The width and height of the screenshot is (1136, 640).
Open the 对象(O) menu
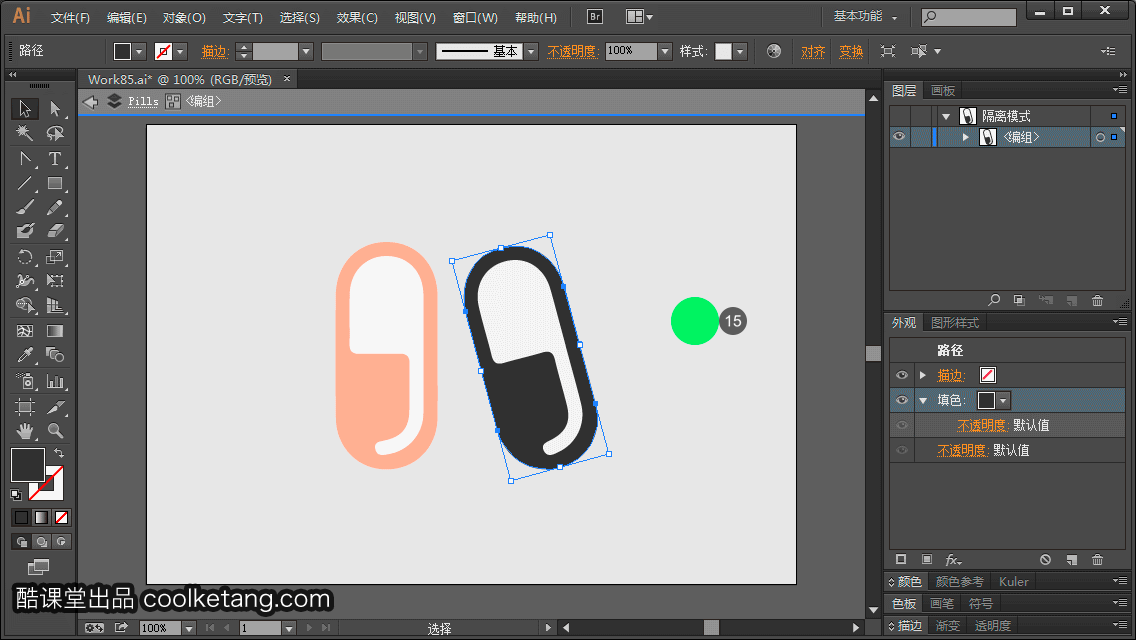pyautogui.click(x=184, y=17)
